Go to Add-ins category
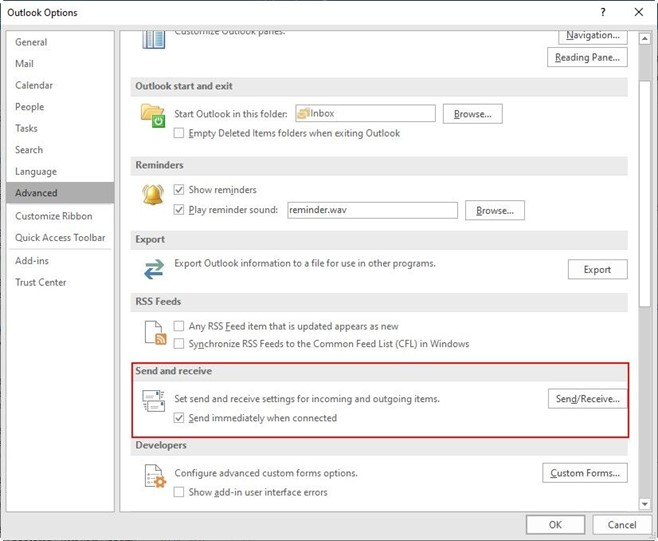 coord(60,261)
